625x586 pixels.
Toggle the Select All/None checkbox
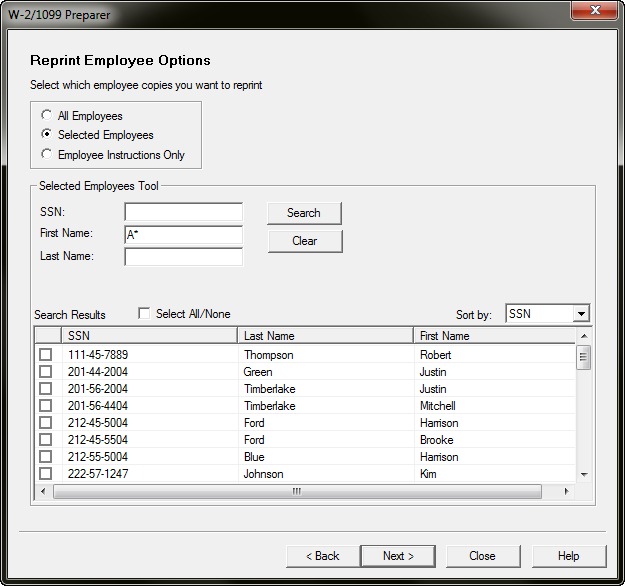[144, 314]
